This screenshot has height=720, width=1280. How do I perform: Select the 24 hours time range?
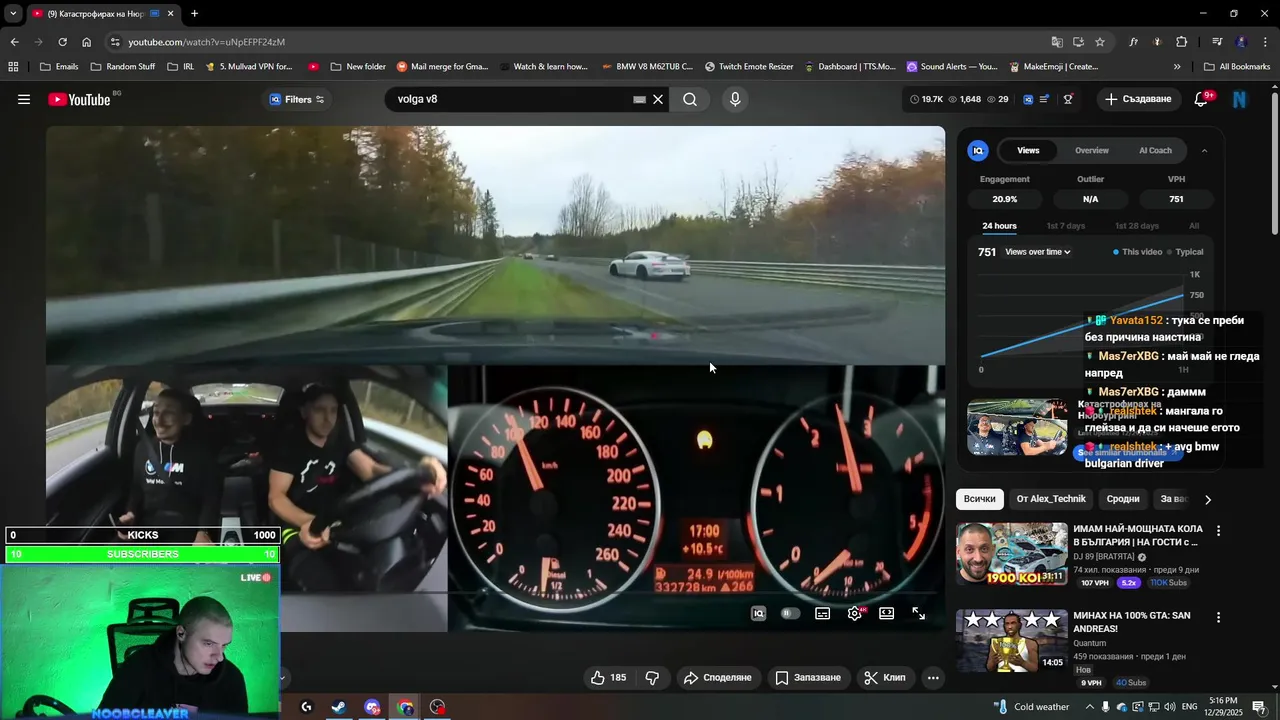[x=999, y=226]
